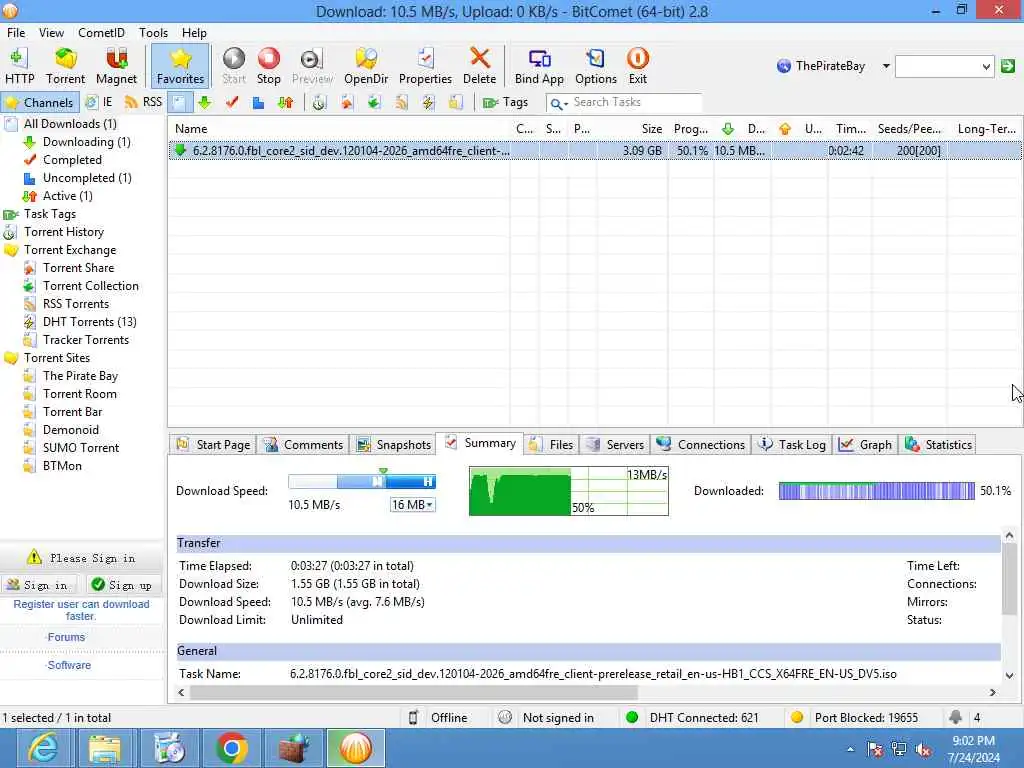Click the Exit toolbar icon
1024x768 pixels.
click(637, 66)
